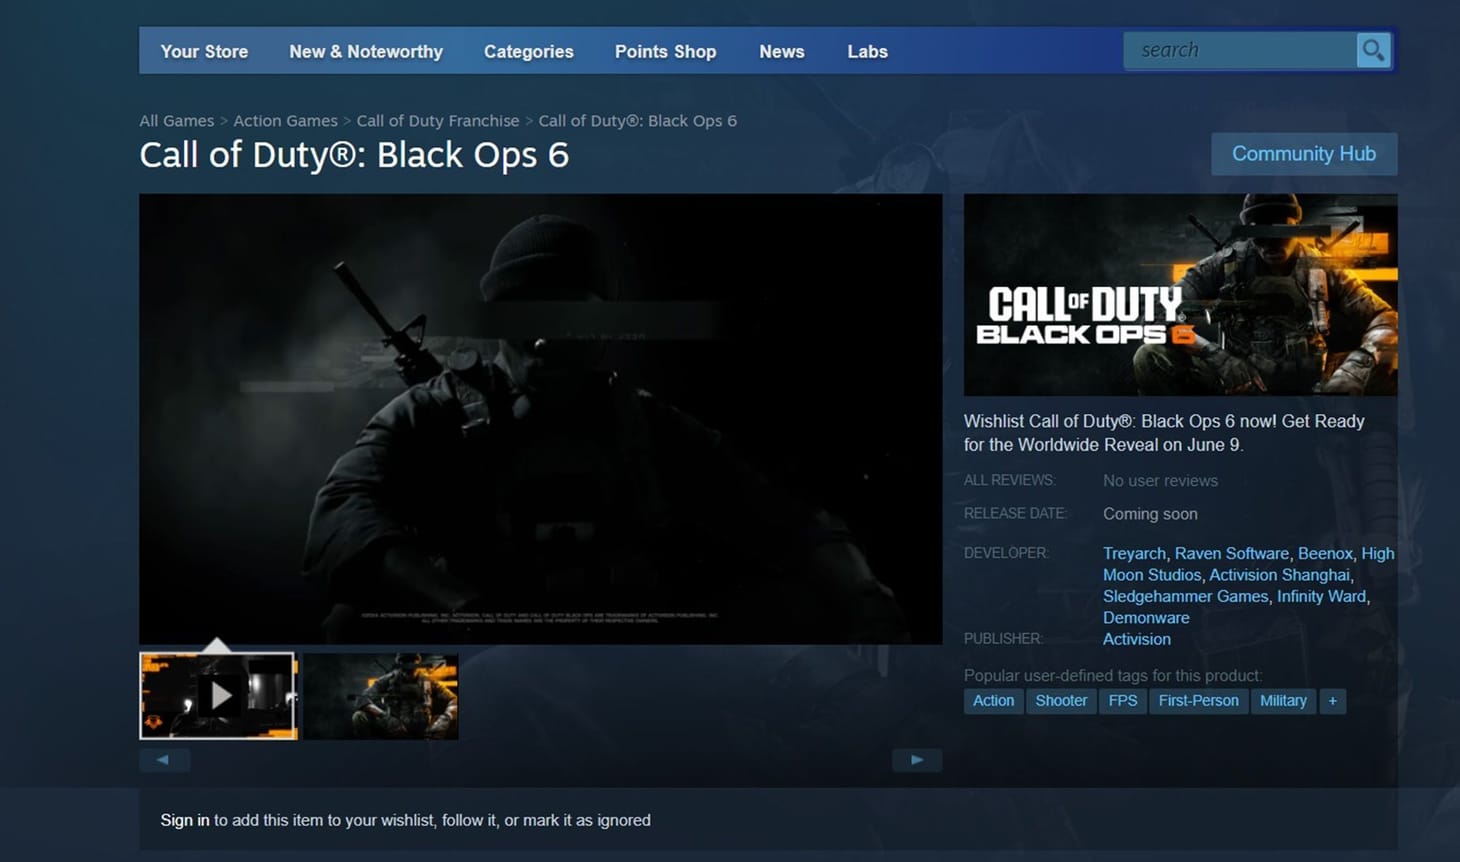
Task: Select the second screenshot thumbnail
Action: pos(381,695)
